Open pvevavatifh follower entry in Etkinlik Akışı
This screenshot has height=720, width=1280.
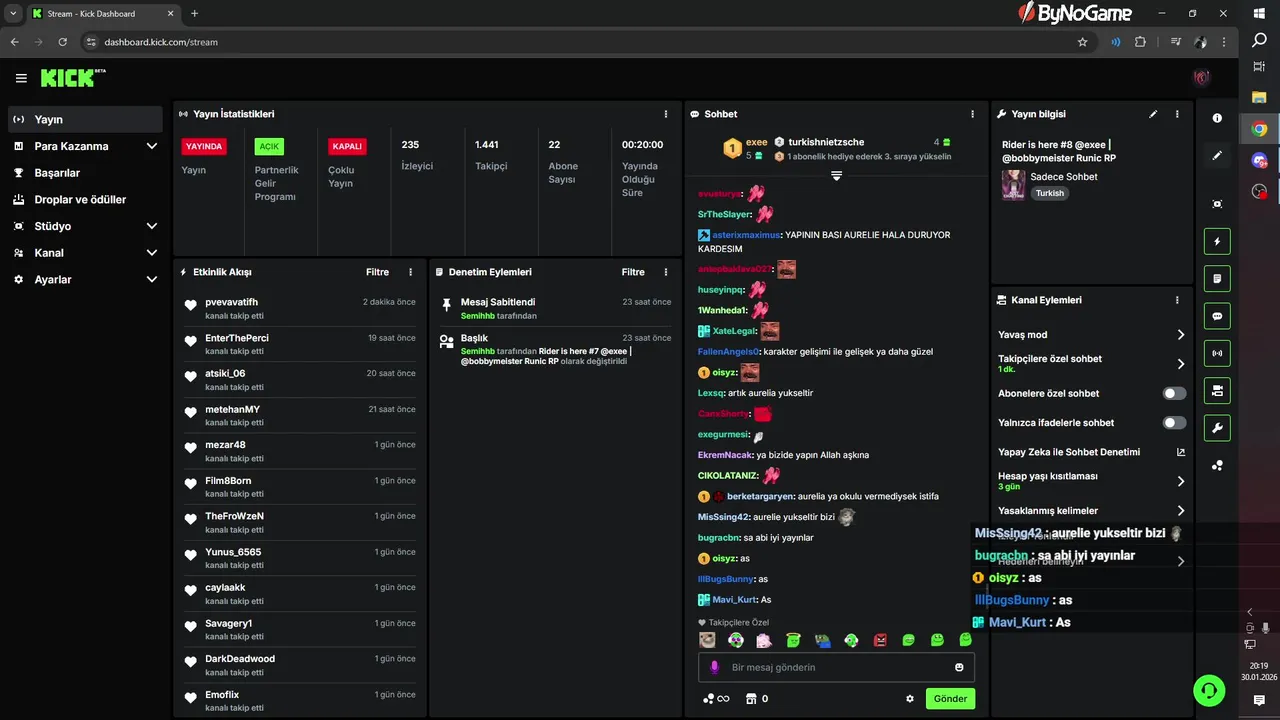click(x=300, y=308)
